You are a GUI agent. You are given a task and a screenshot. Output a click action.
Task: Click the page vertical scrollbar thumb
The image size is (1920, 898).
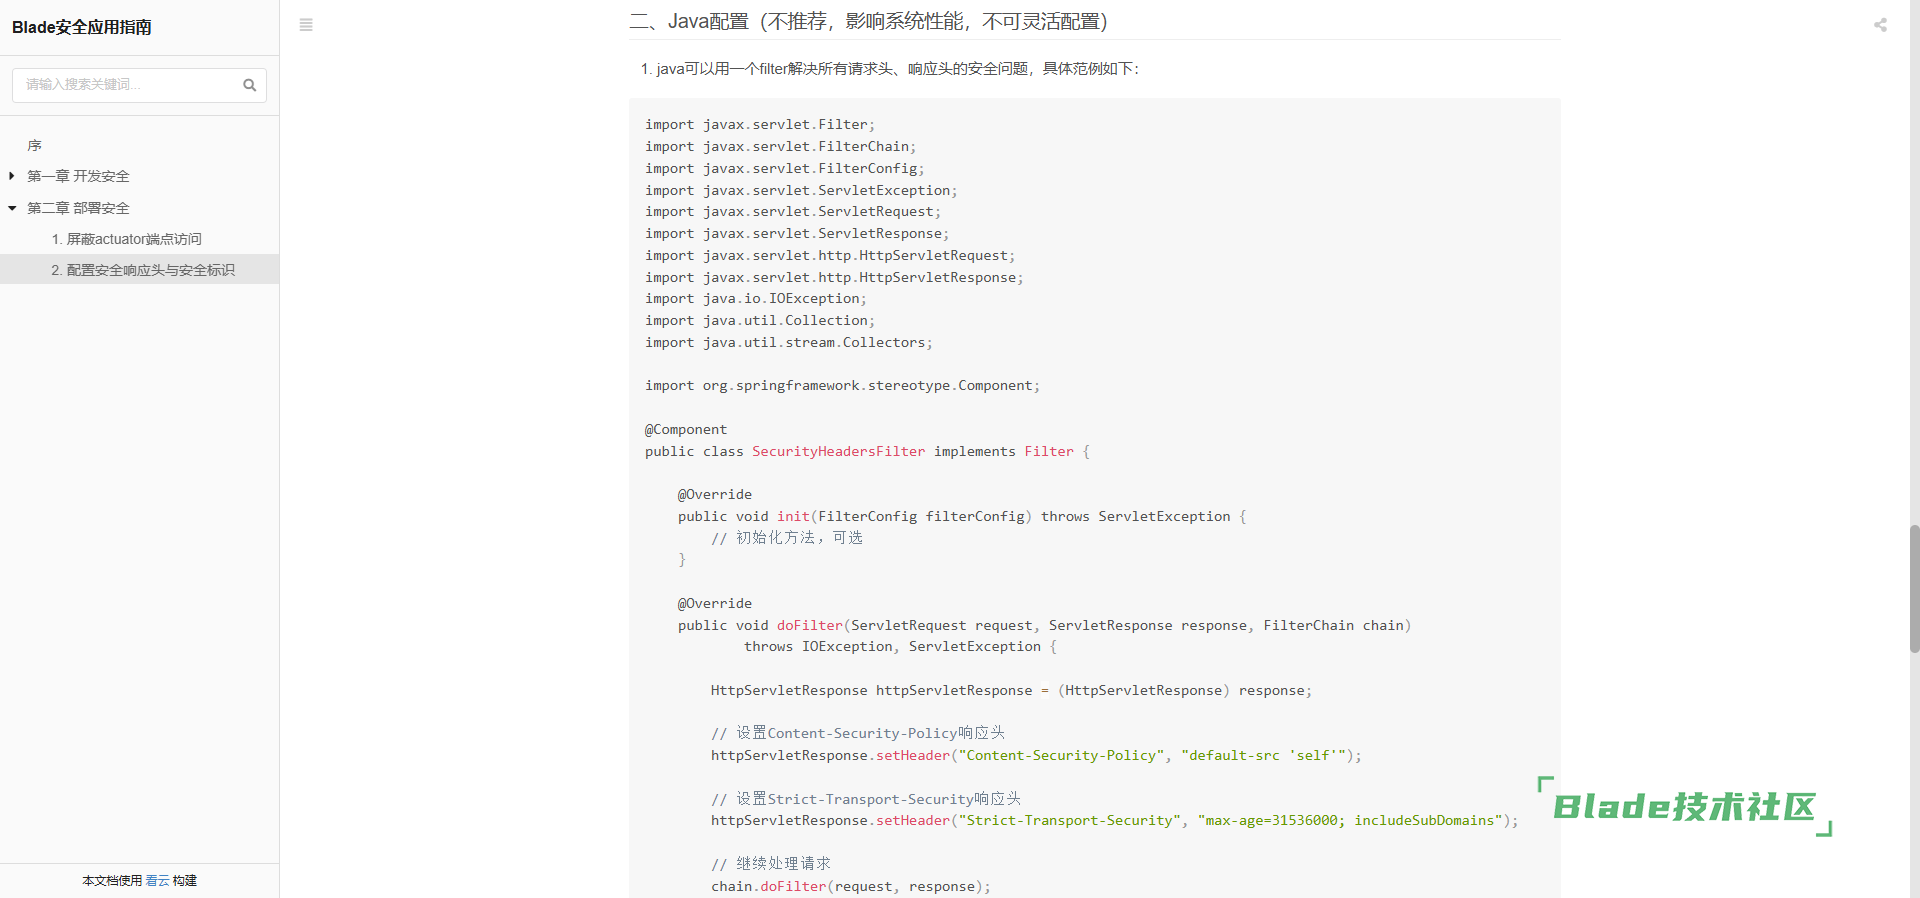tap(1914, 588)
